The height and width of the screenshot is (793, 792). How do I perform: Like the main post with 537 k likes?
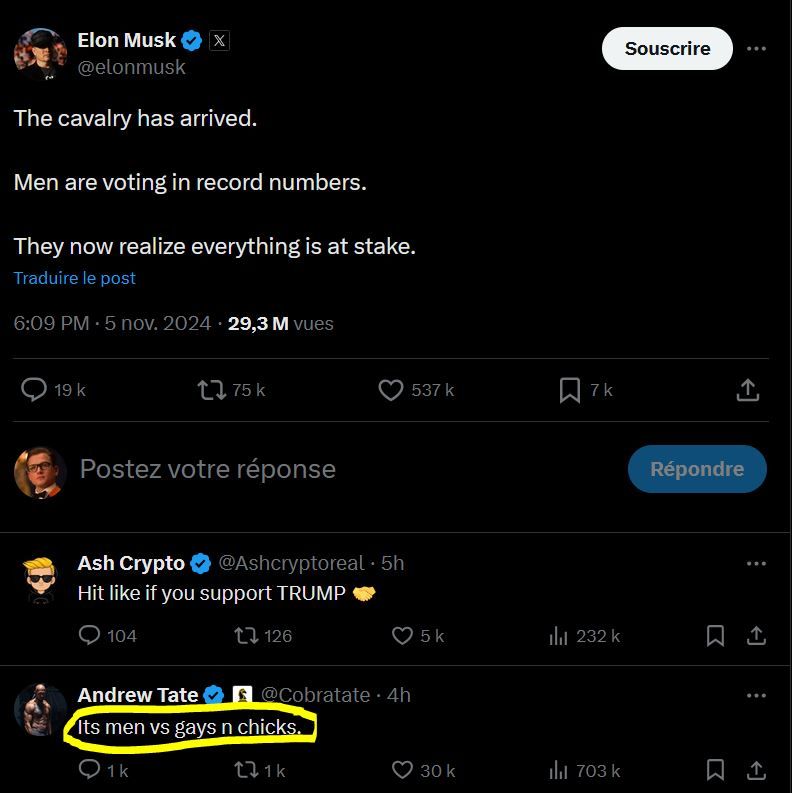(x=391, y=390)
